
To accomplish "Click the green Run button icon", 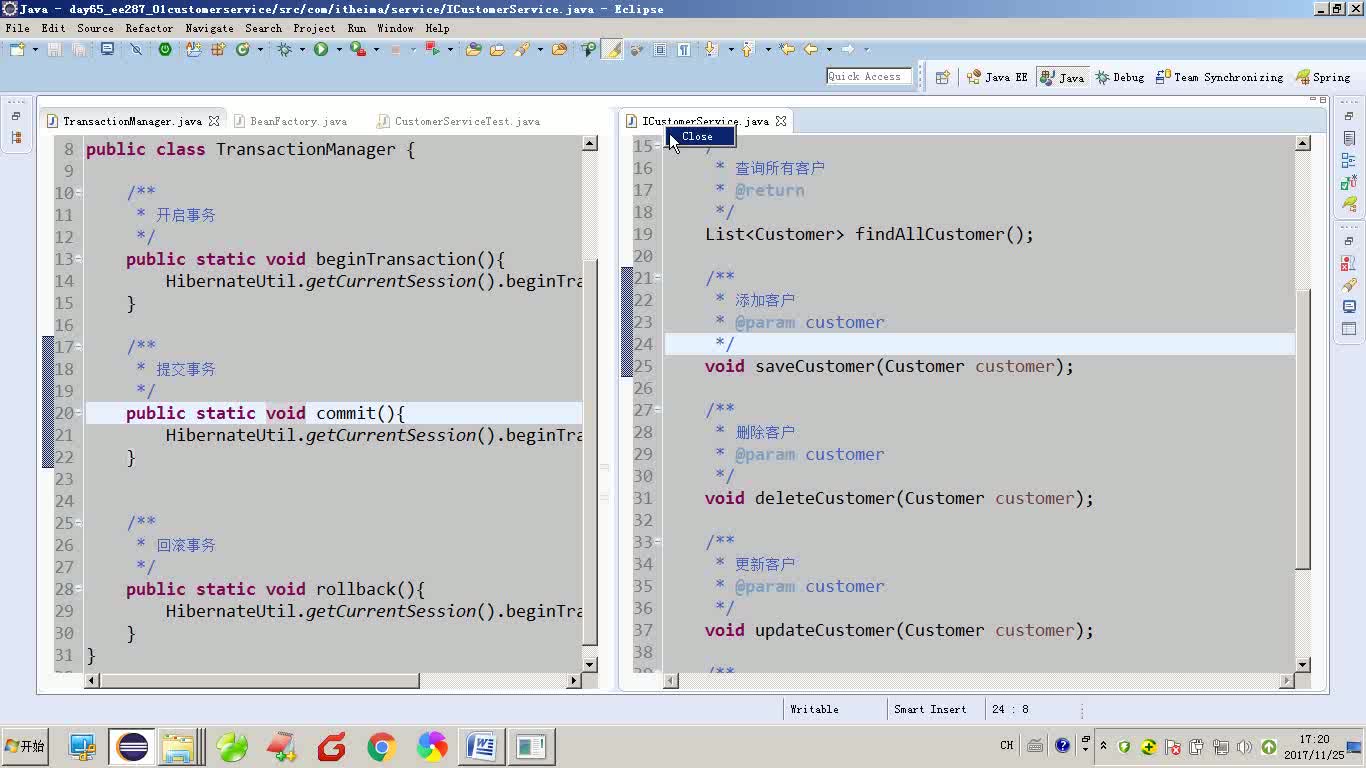I will click(321, 49).
